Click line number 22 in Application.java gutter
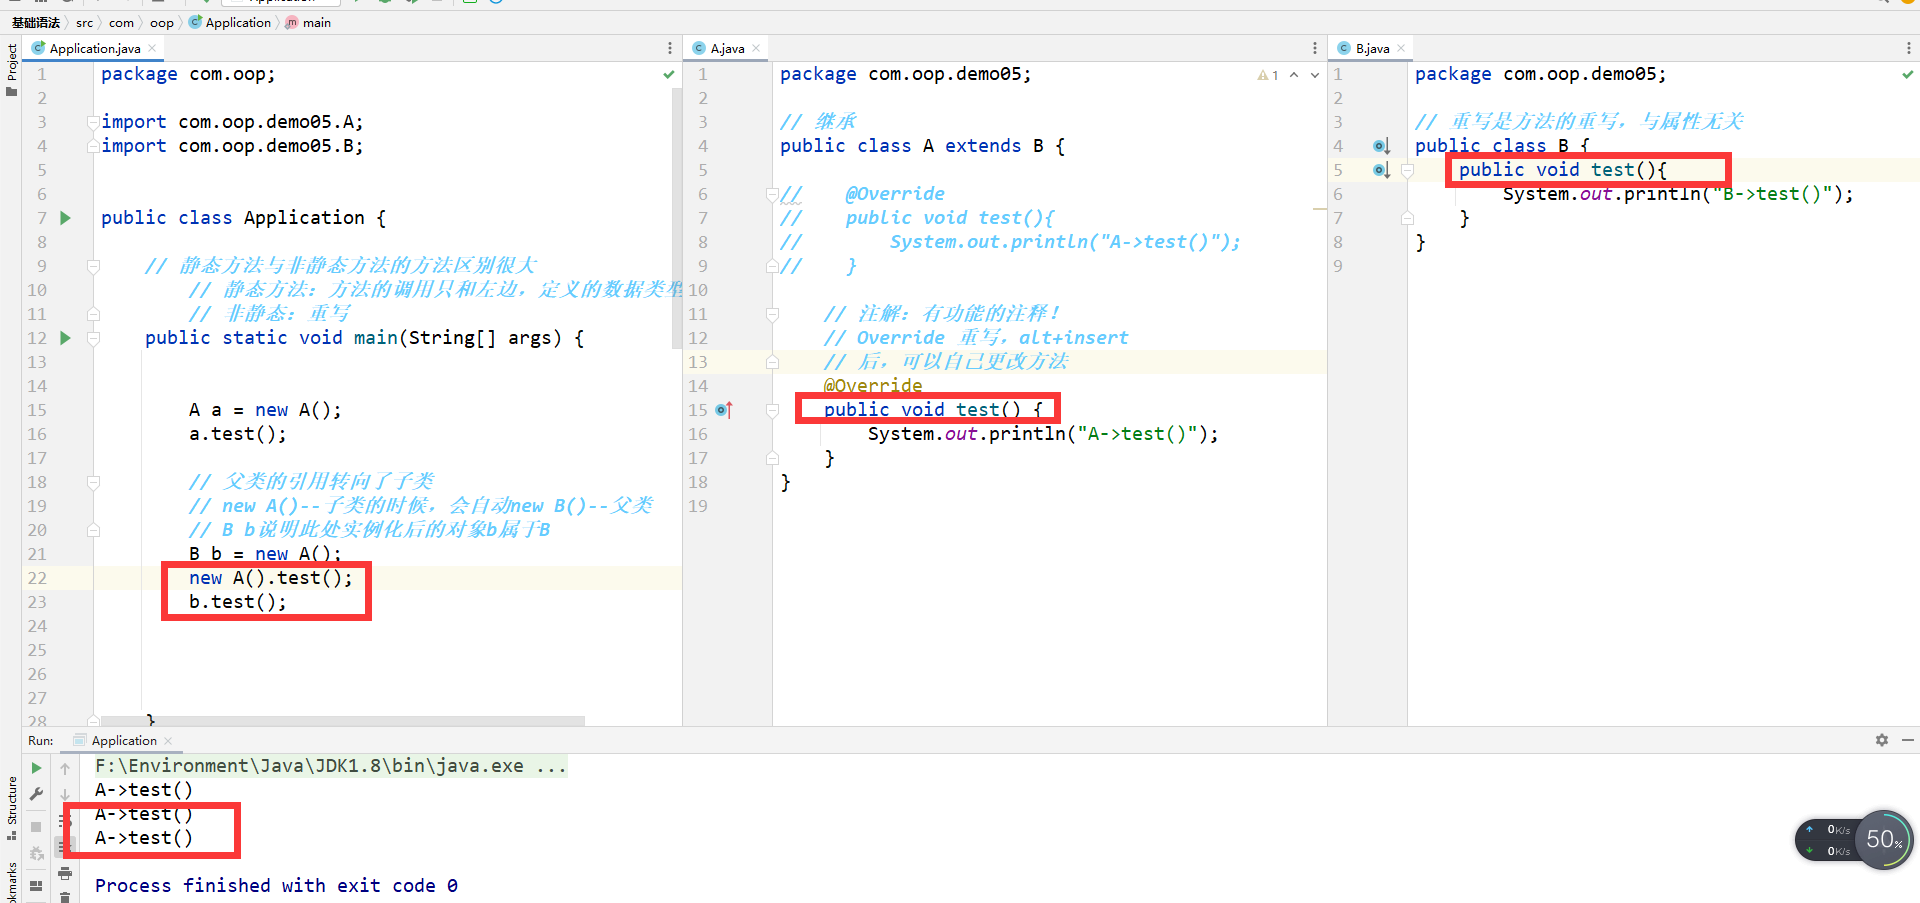1920x903 pixels. (37, 578)
